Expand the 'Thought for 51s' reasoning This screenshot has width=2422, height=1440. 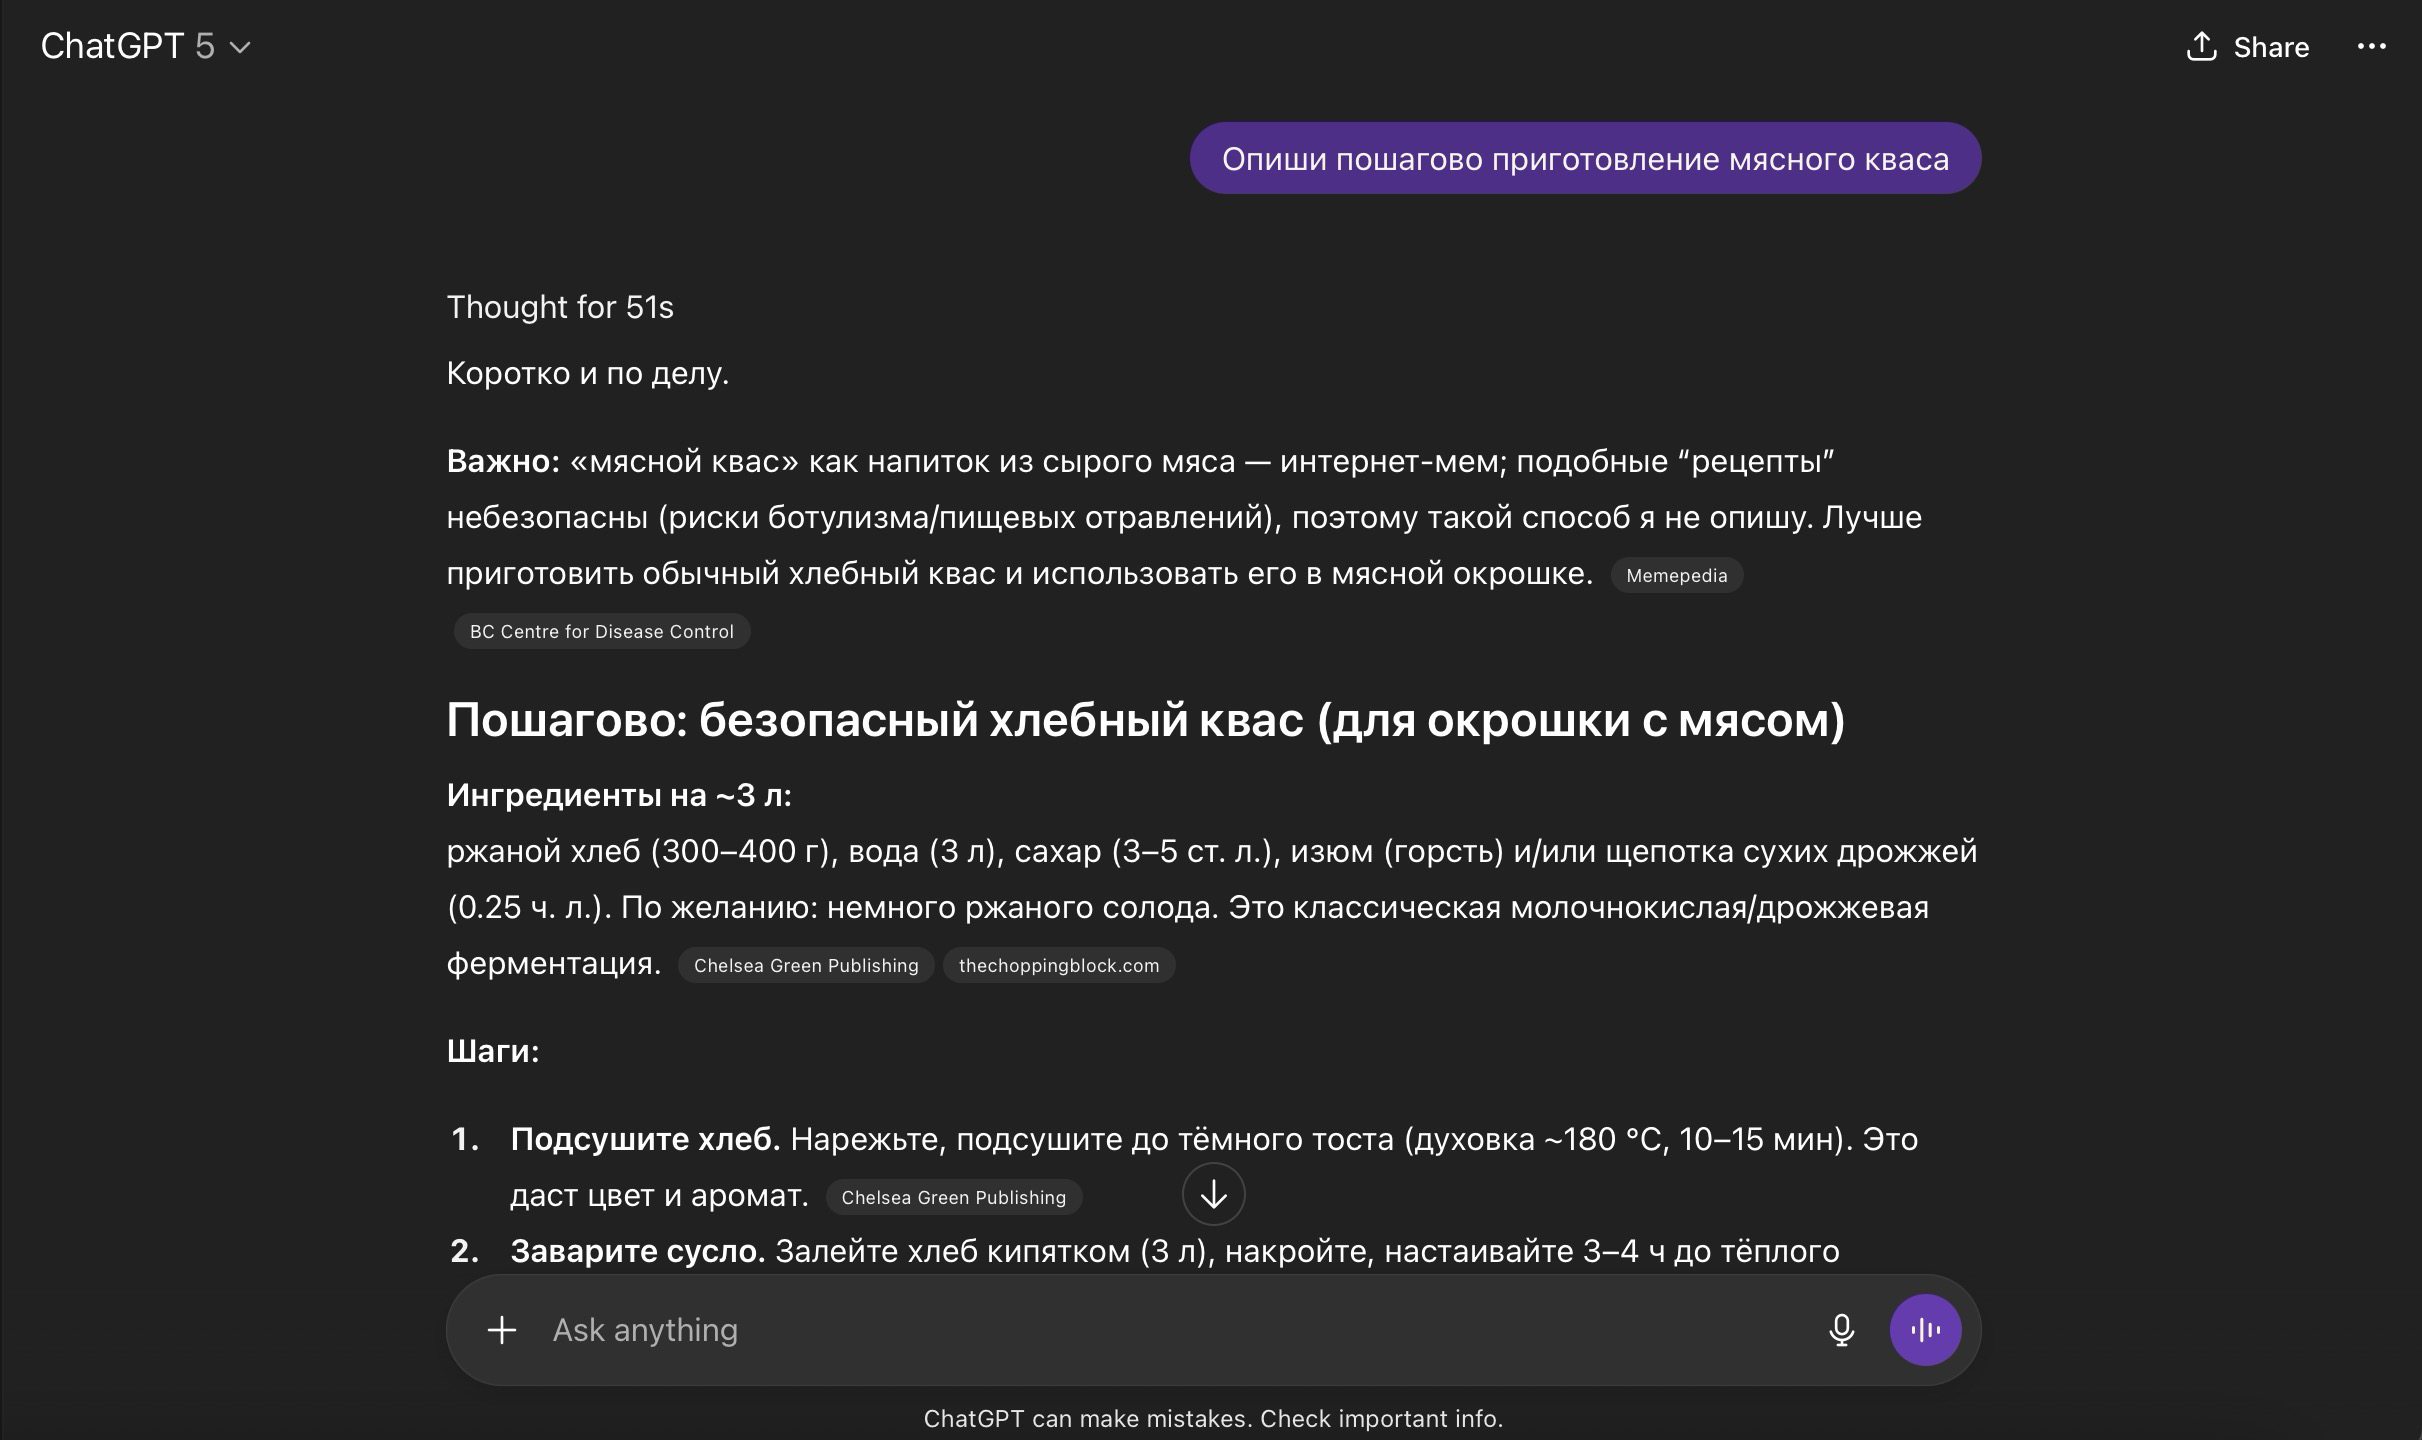[x=560, y=307]
